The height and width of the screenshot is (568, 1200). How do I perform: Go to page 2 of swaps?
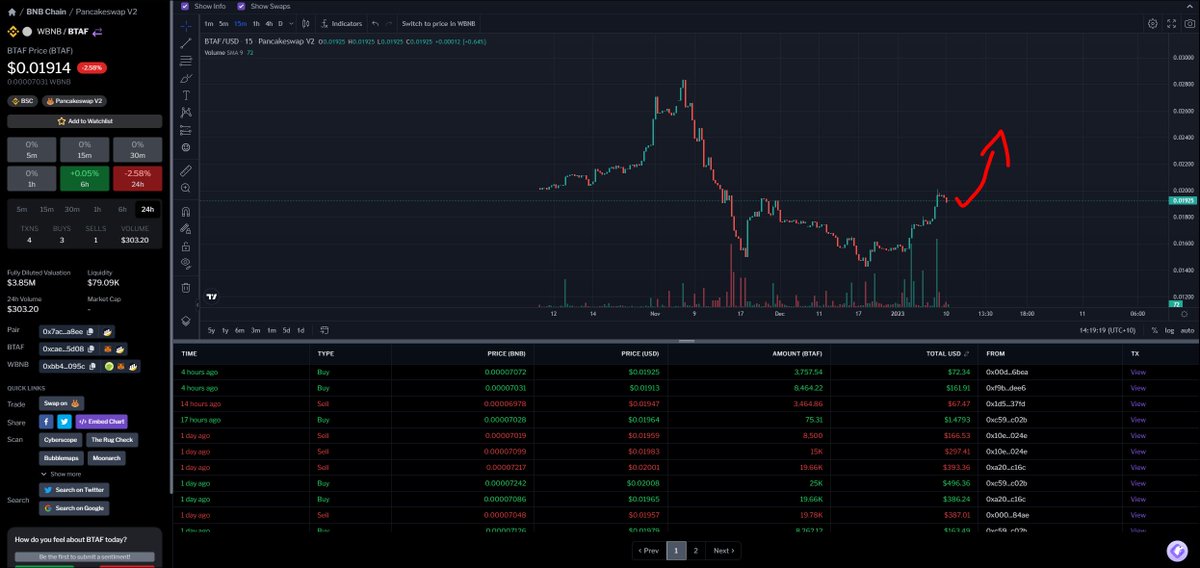[696, 550]
